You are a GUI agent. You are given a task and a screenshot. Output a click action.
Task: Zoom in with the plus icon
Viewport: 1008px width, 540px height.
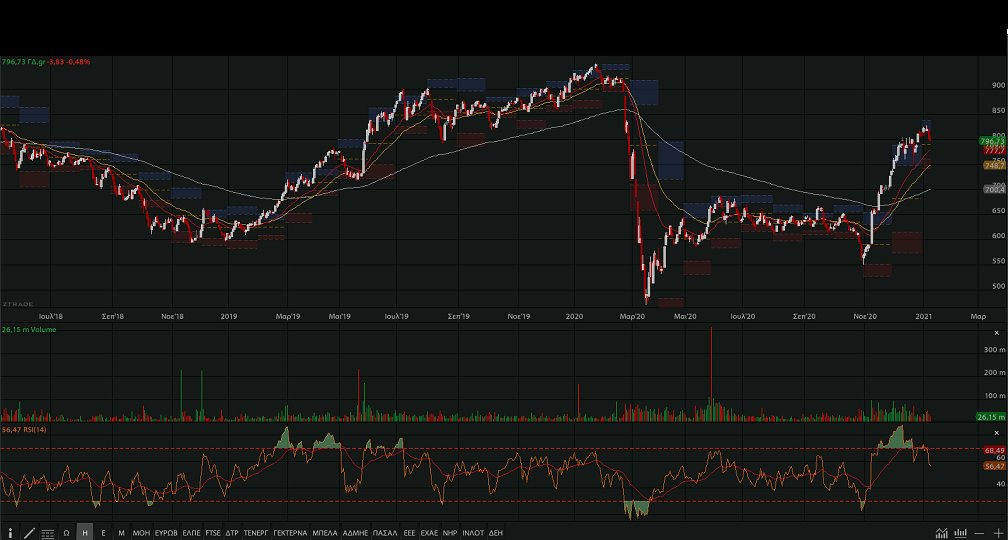pos(997,533)
